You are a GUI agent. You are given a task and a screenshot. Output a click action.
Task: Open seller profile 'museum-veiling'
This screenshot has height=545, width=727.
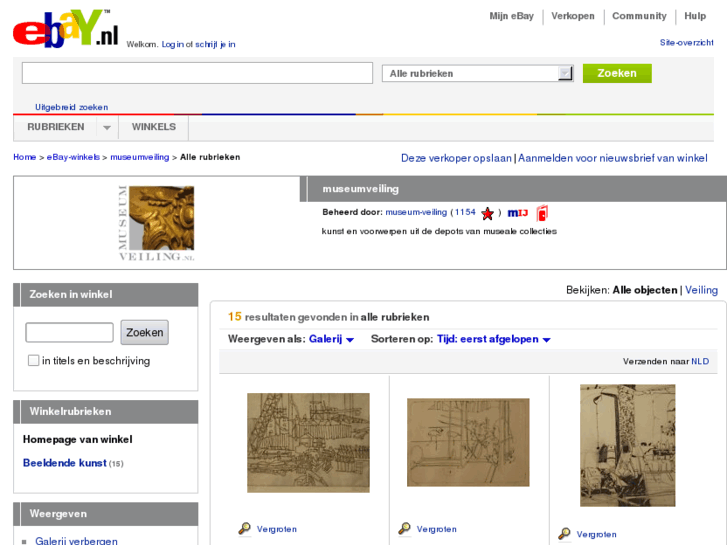click(x=416, y=212)
